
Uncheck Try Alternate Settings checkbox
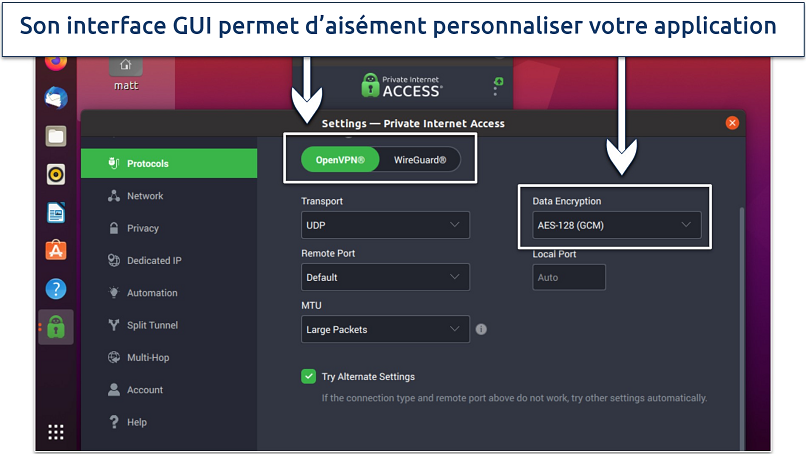[x=309, y=376]
